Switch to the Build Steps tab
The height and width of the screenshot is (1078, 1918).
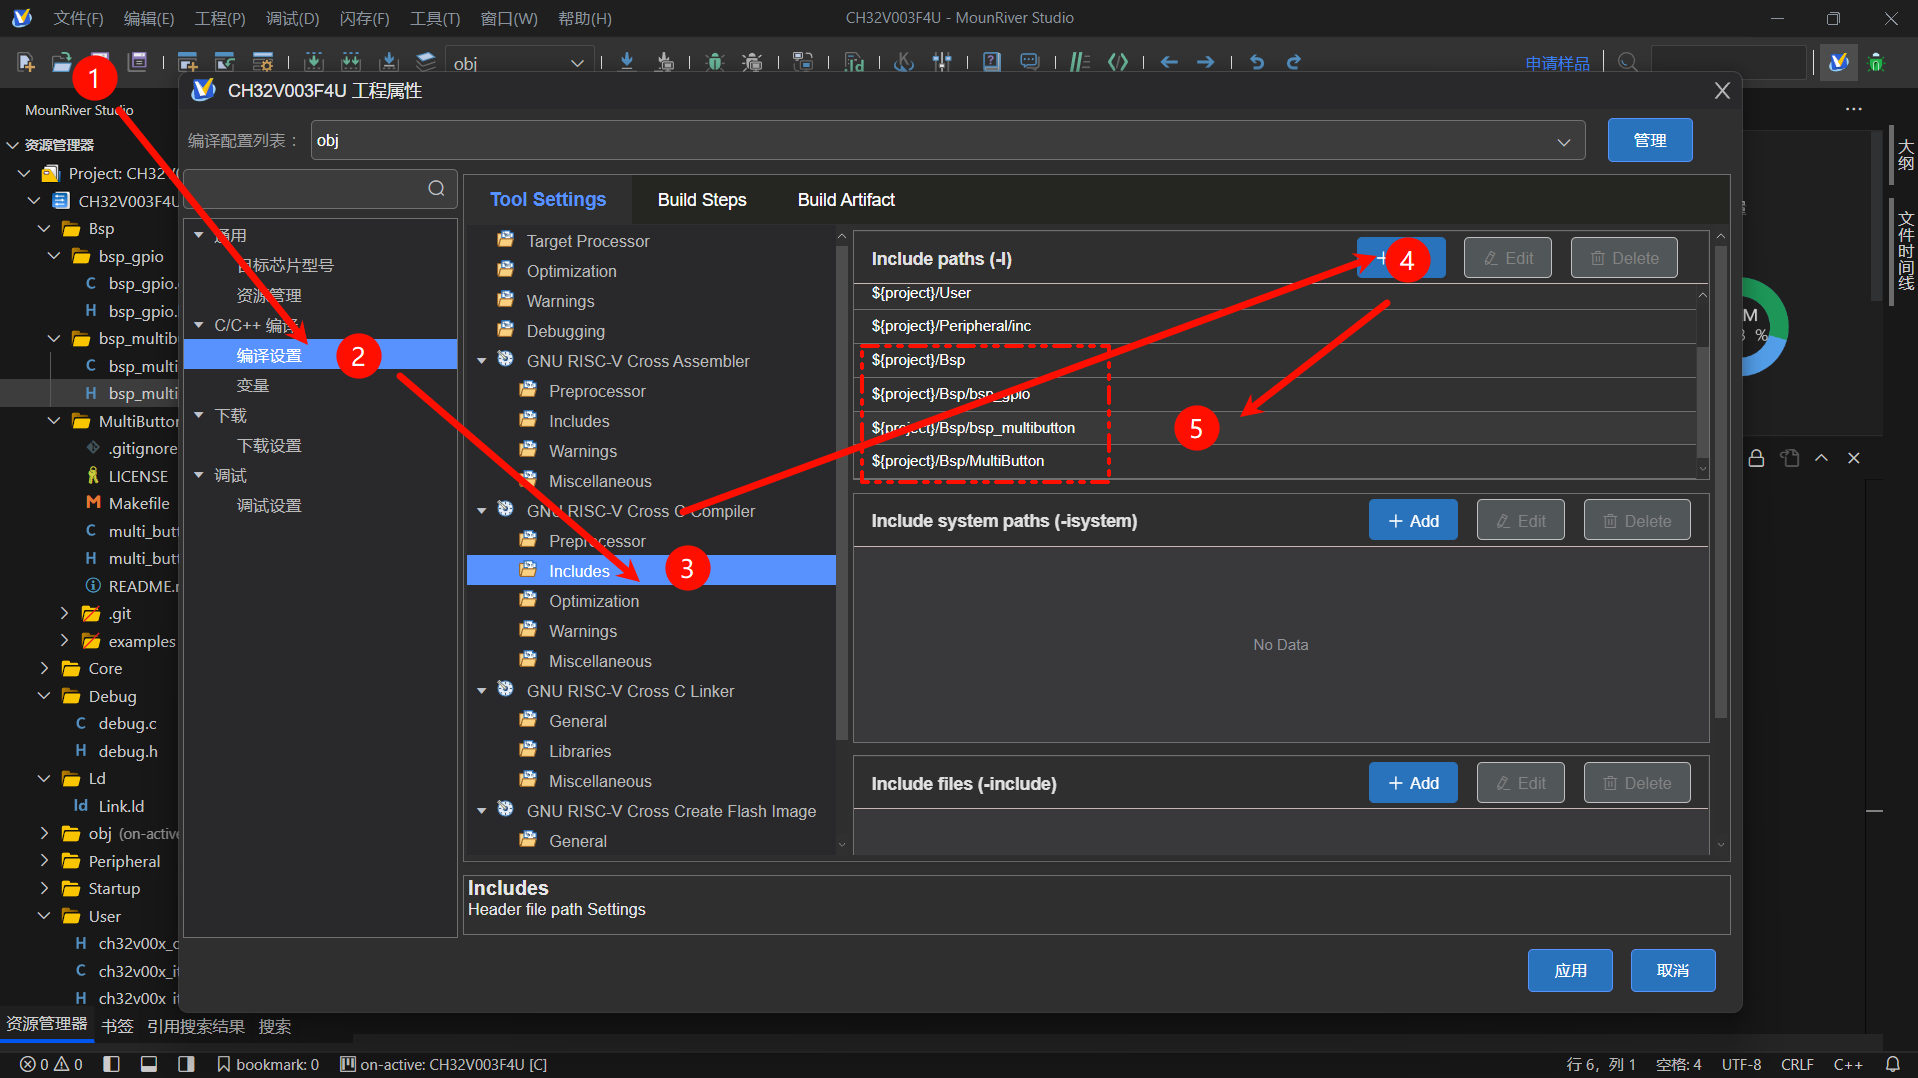pyautogui.click(x=702, y=200)
